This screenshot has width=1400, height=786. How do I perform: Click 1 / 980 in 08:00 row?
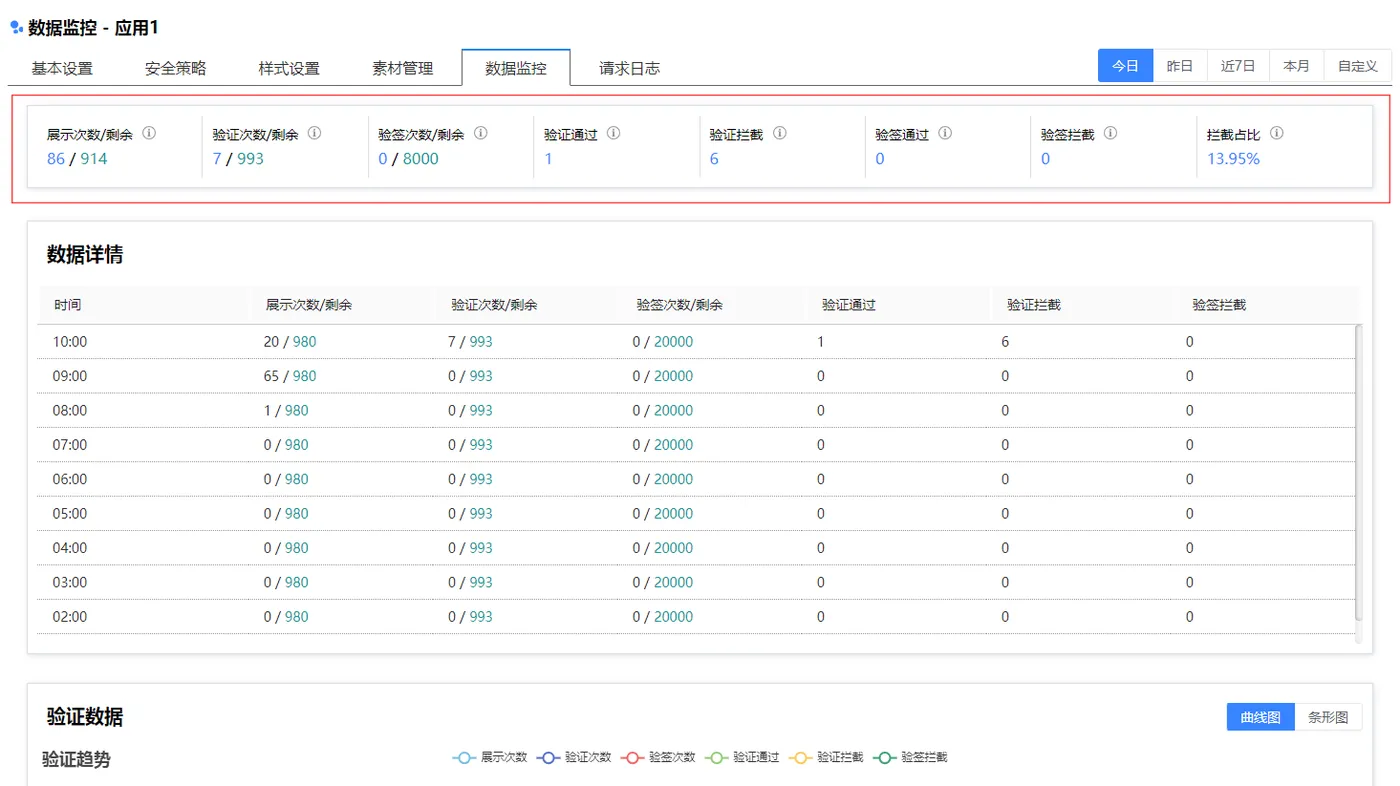coord(286,410)
